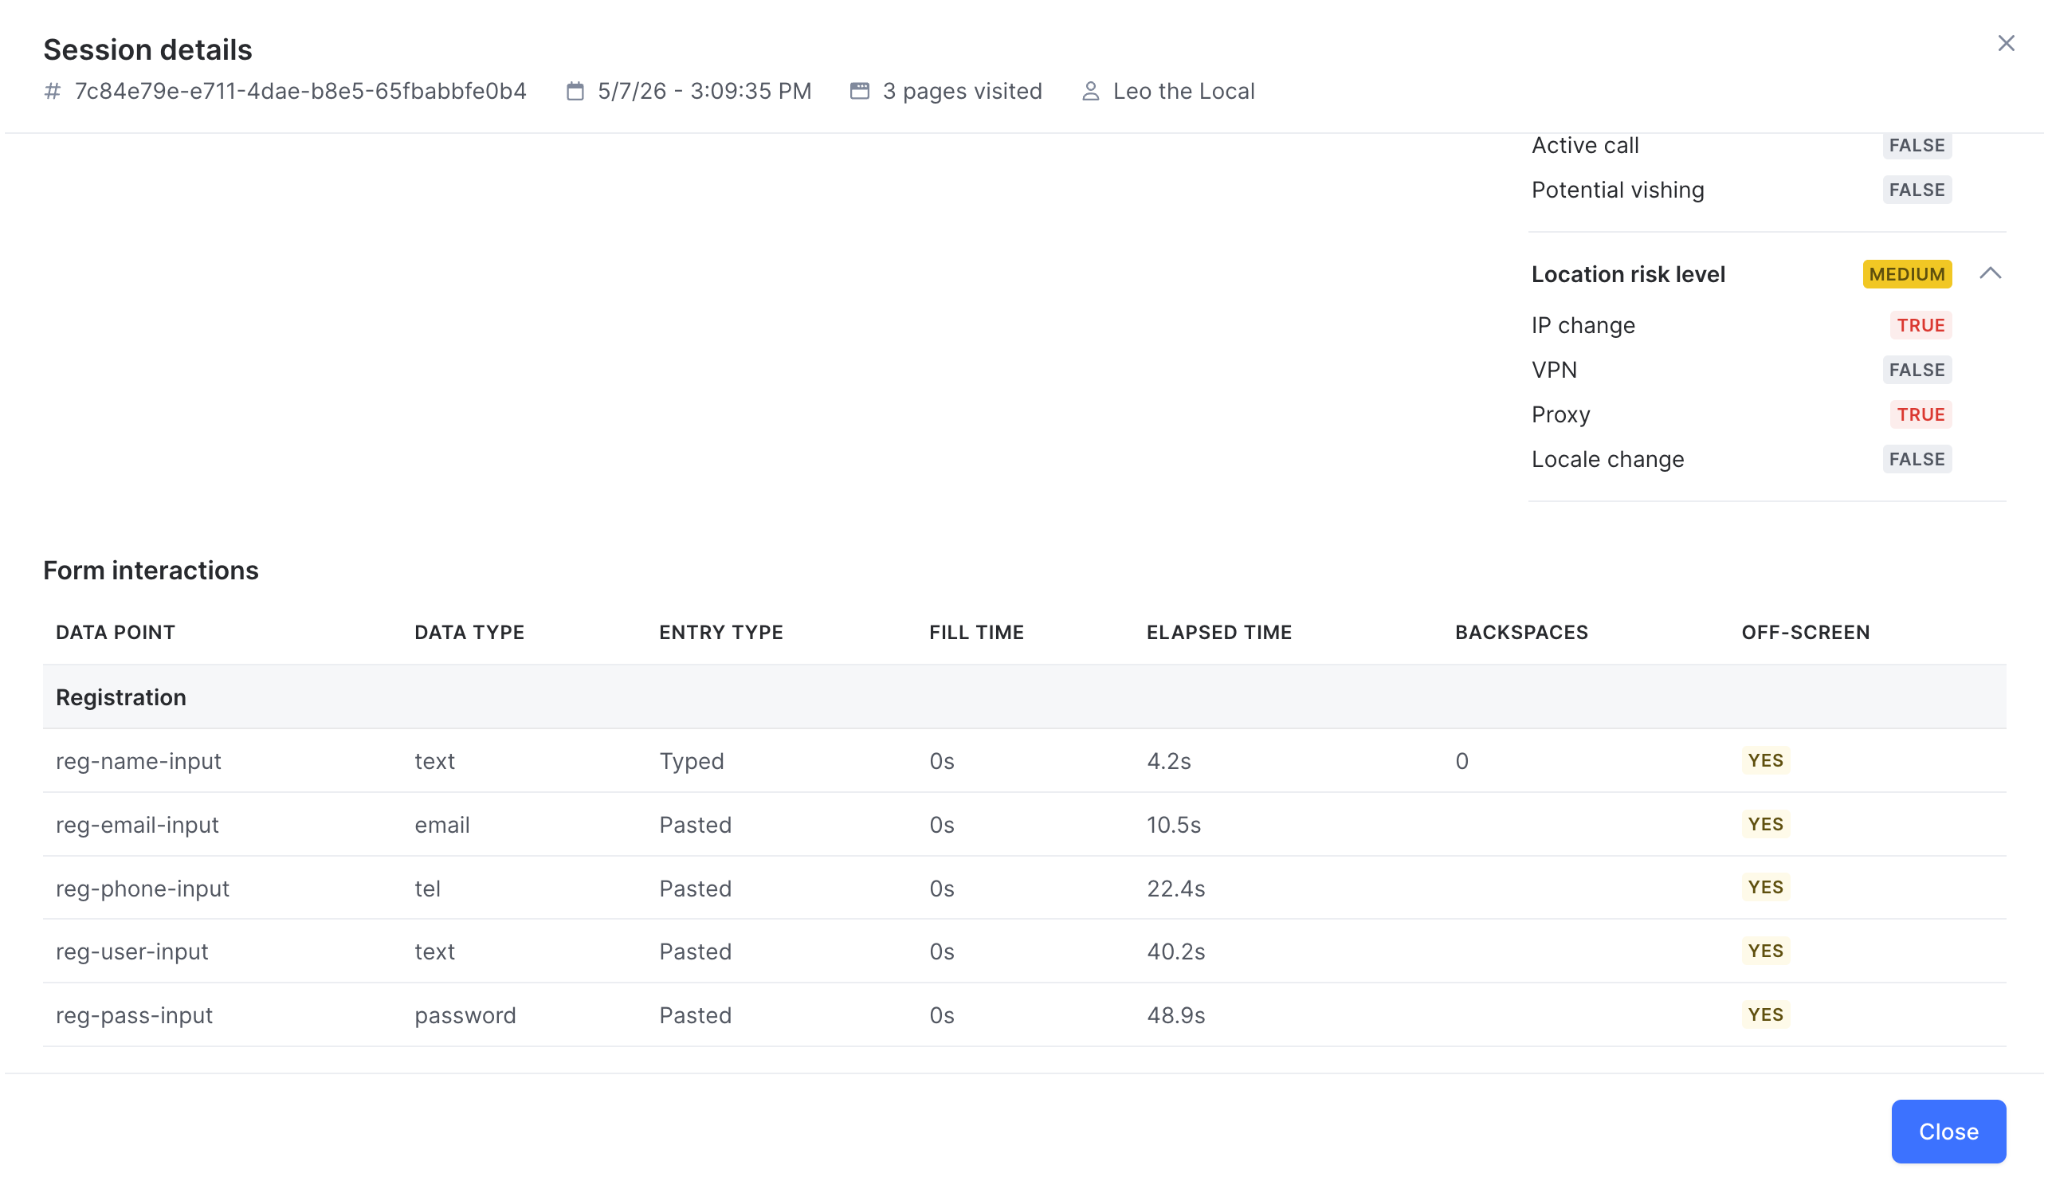This screenshot has height=1191, width=2048.
Task: Click the BACKSPACES column header
Action: tap(1521, 632)
